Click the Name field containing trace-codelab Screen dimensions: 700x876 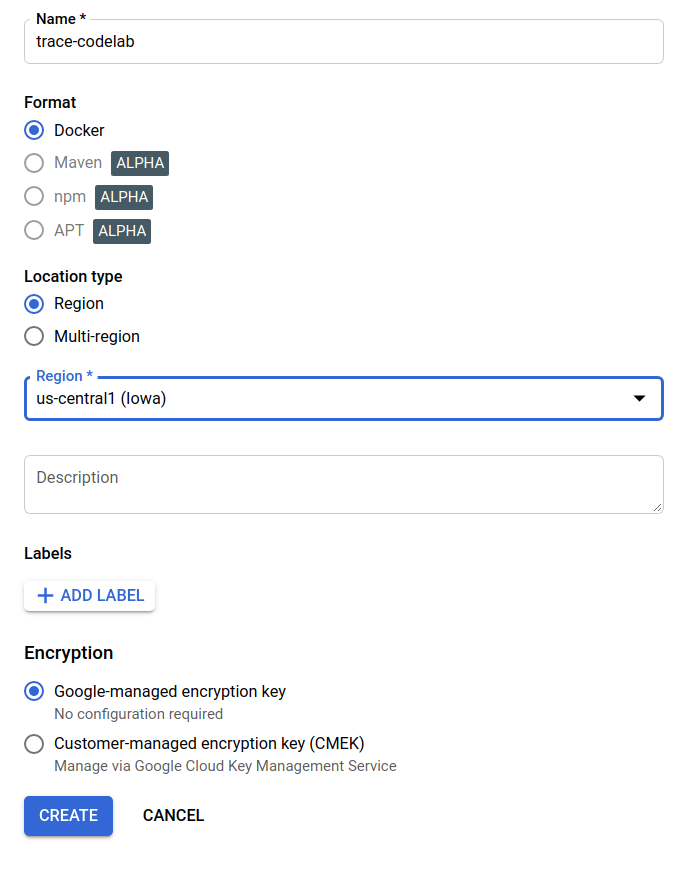click(x=343, y=43)
